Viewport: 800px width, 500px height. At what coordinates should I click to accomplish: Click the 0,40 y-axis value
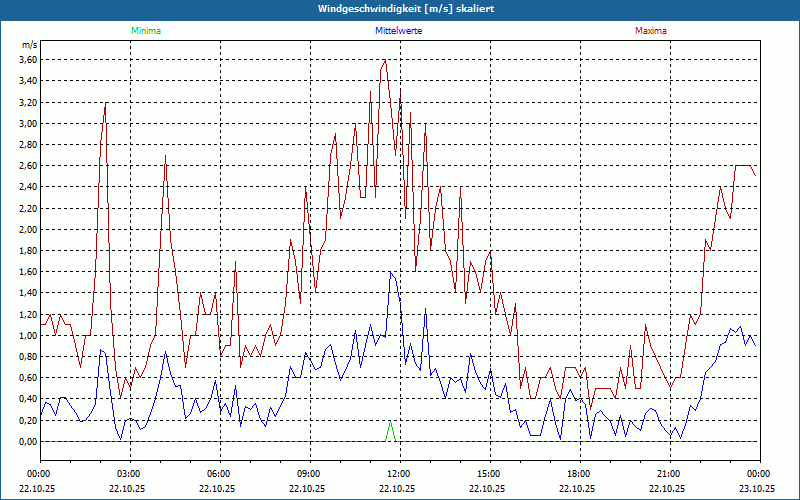[28, 399]
